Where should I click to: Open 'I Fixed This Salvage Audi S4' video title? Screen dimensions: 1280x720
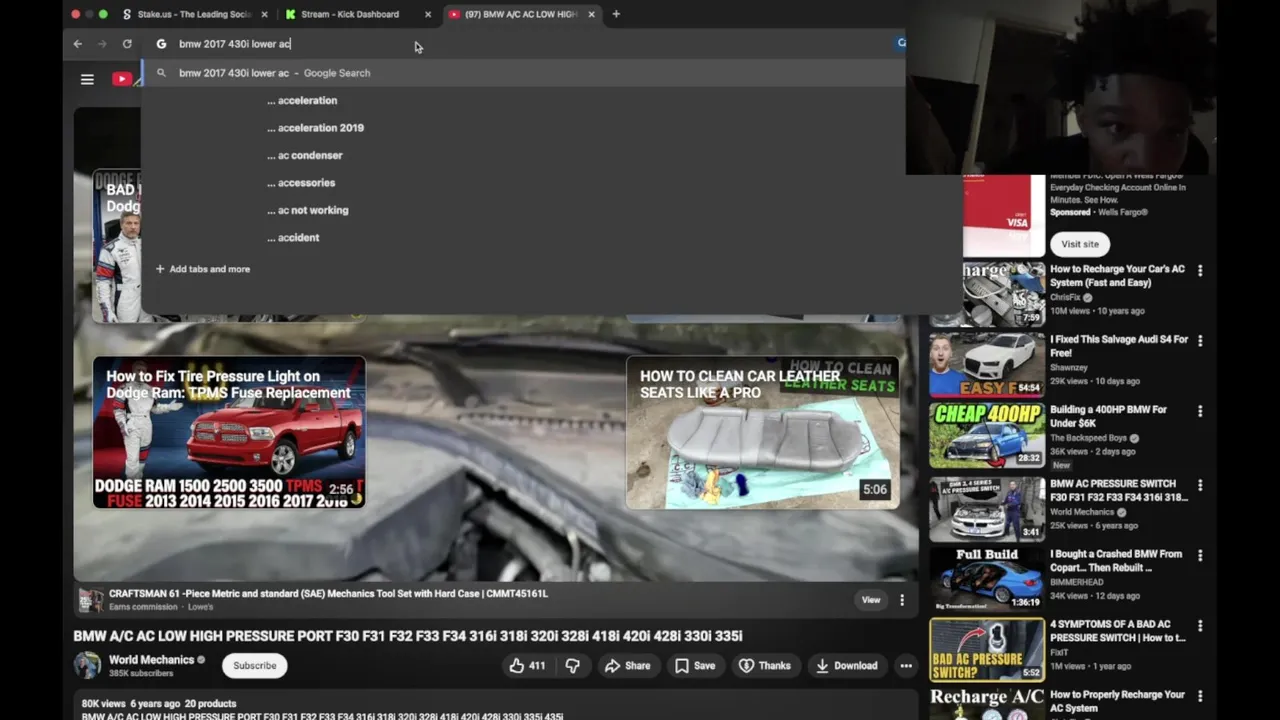1119,346
